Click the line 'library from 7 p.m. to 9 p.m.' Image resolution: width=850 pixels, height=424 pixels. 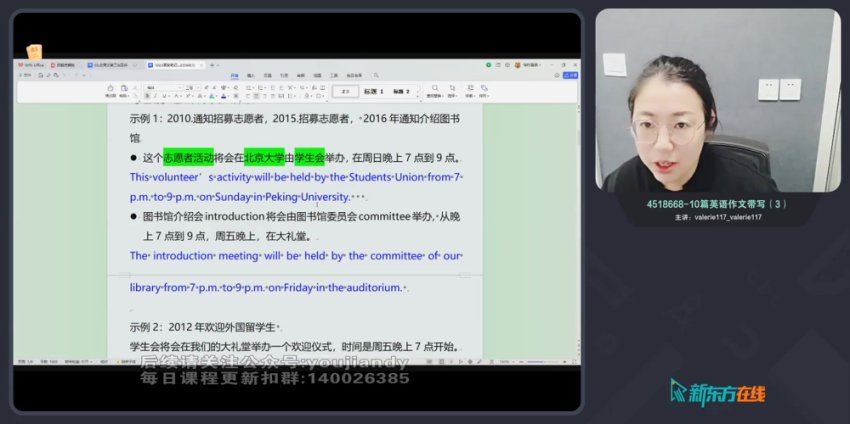(268, 288)
